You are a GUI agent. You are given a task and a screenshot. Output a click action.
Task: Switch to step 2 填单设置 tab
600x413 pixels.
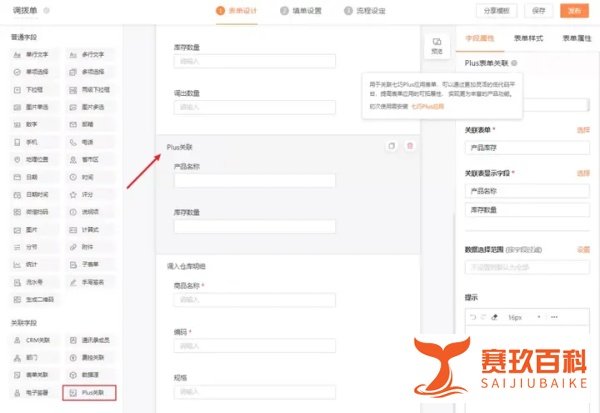(x=301, y=11)
